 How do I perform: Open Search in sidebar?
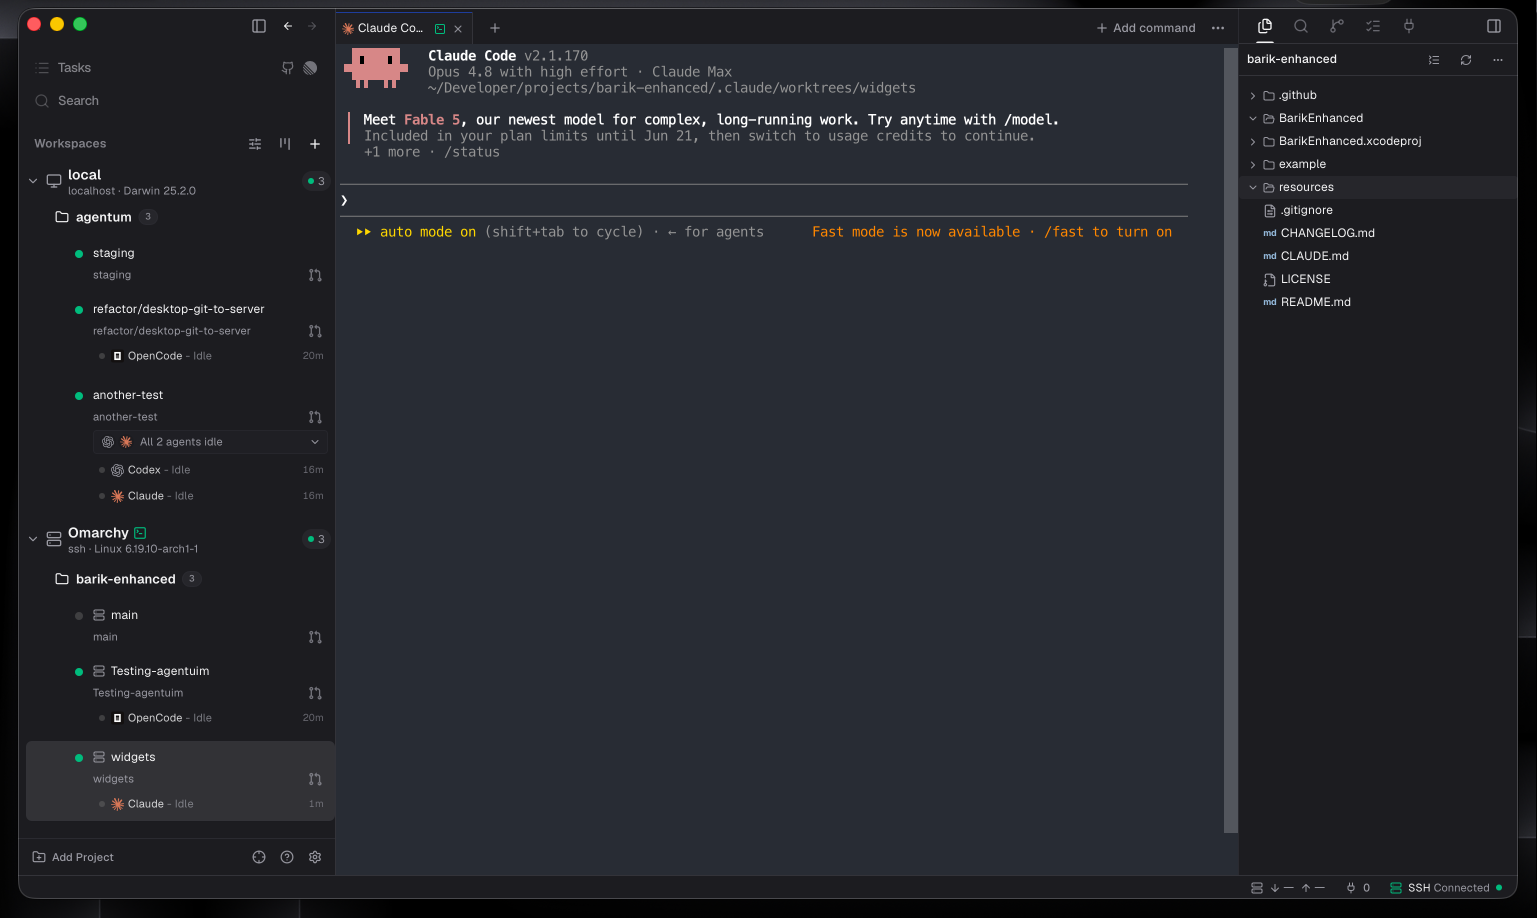point(78,101)
